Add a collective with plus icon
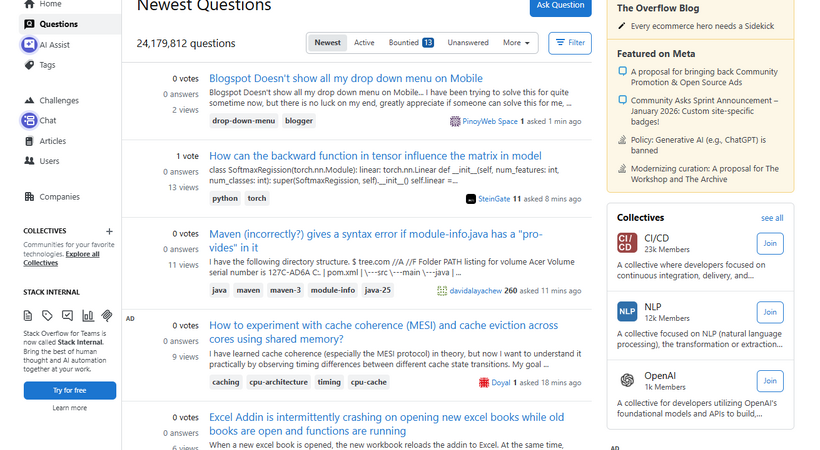Screen dimensions: 820x450 coord(109,231)
